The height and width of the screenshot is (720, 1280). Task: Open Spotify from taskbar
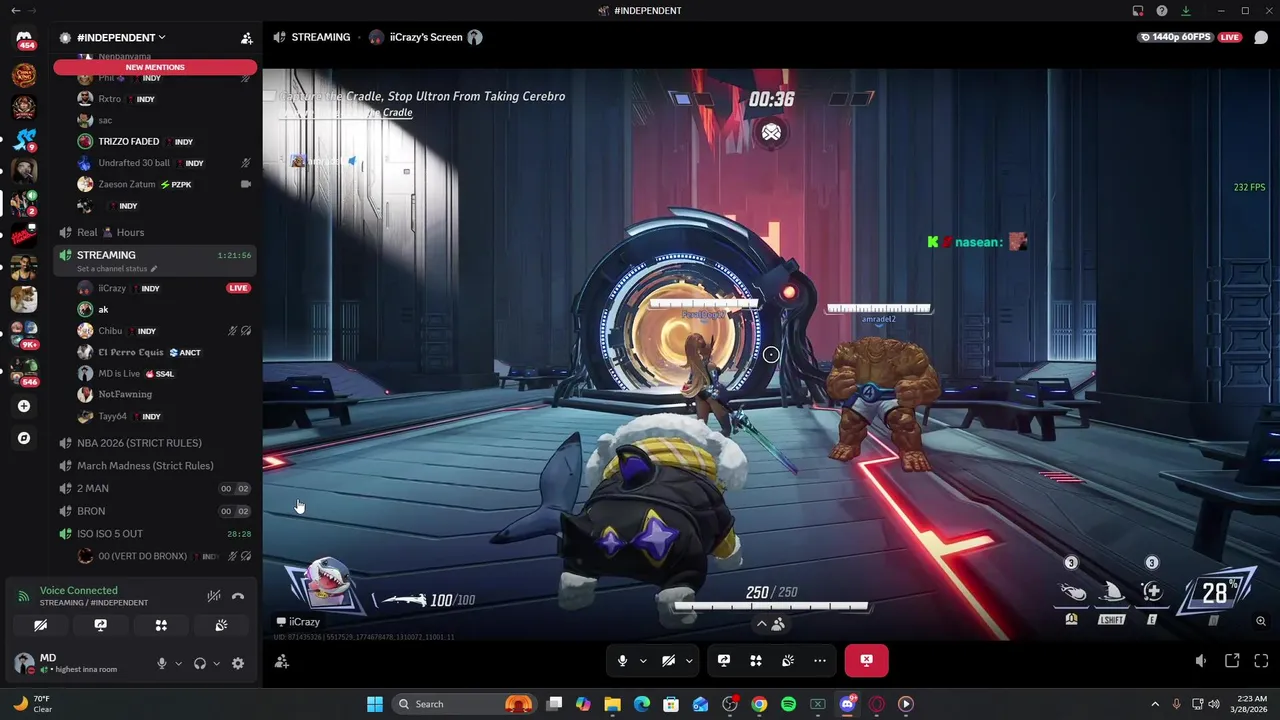coord(788,704)
